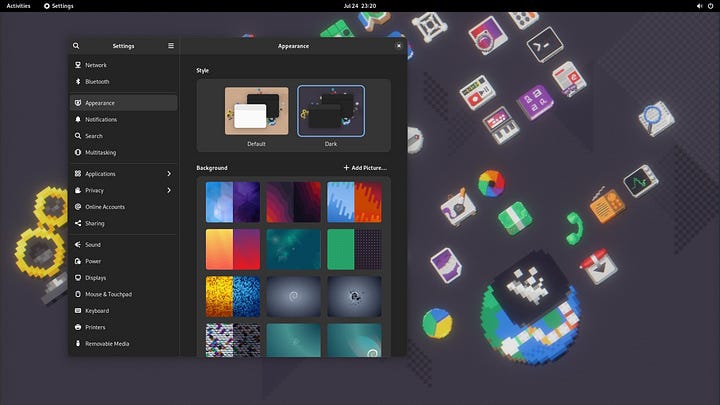Click the Applications grid icon
Viewport: 720px width, 405px height.
pyautogui.click(x=78, y=174)
